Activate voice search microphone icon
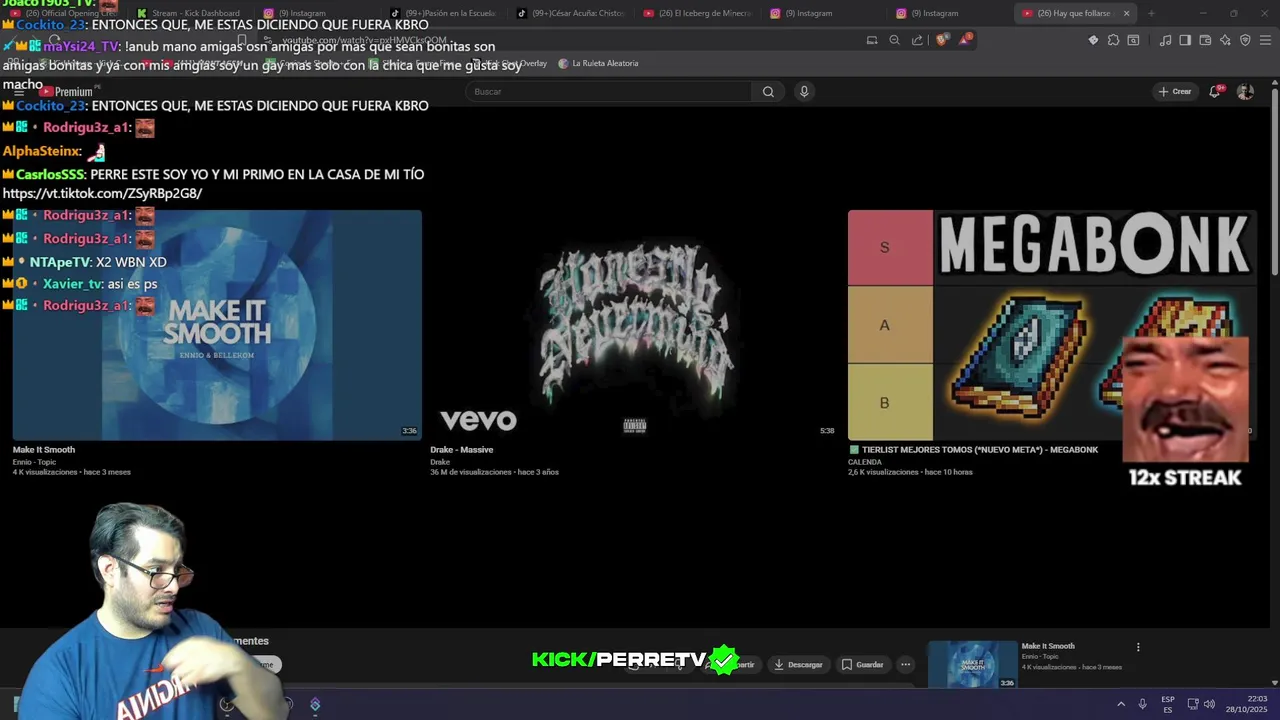1280x720 pixels. (803, 92)
